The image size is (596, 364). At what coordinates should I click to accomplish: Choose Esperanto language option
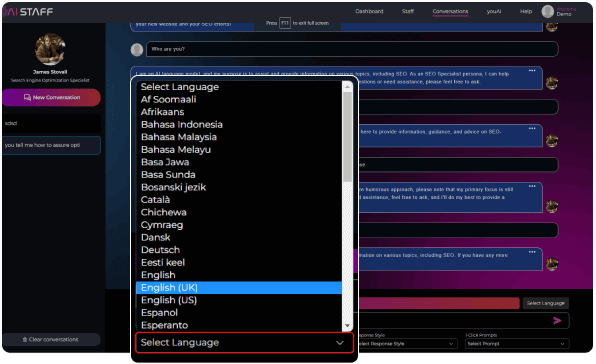(239, 325)
